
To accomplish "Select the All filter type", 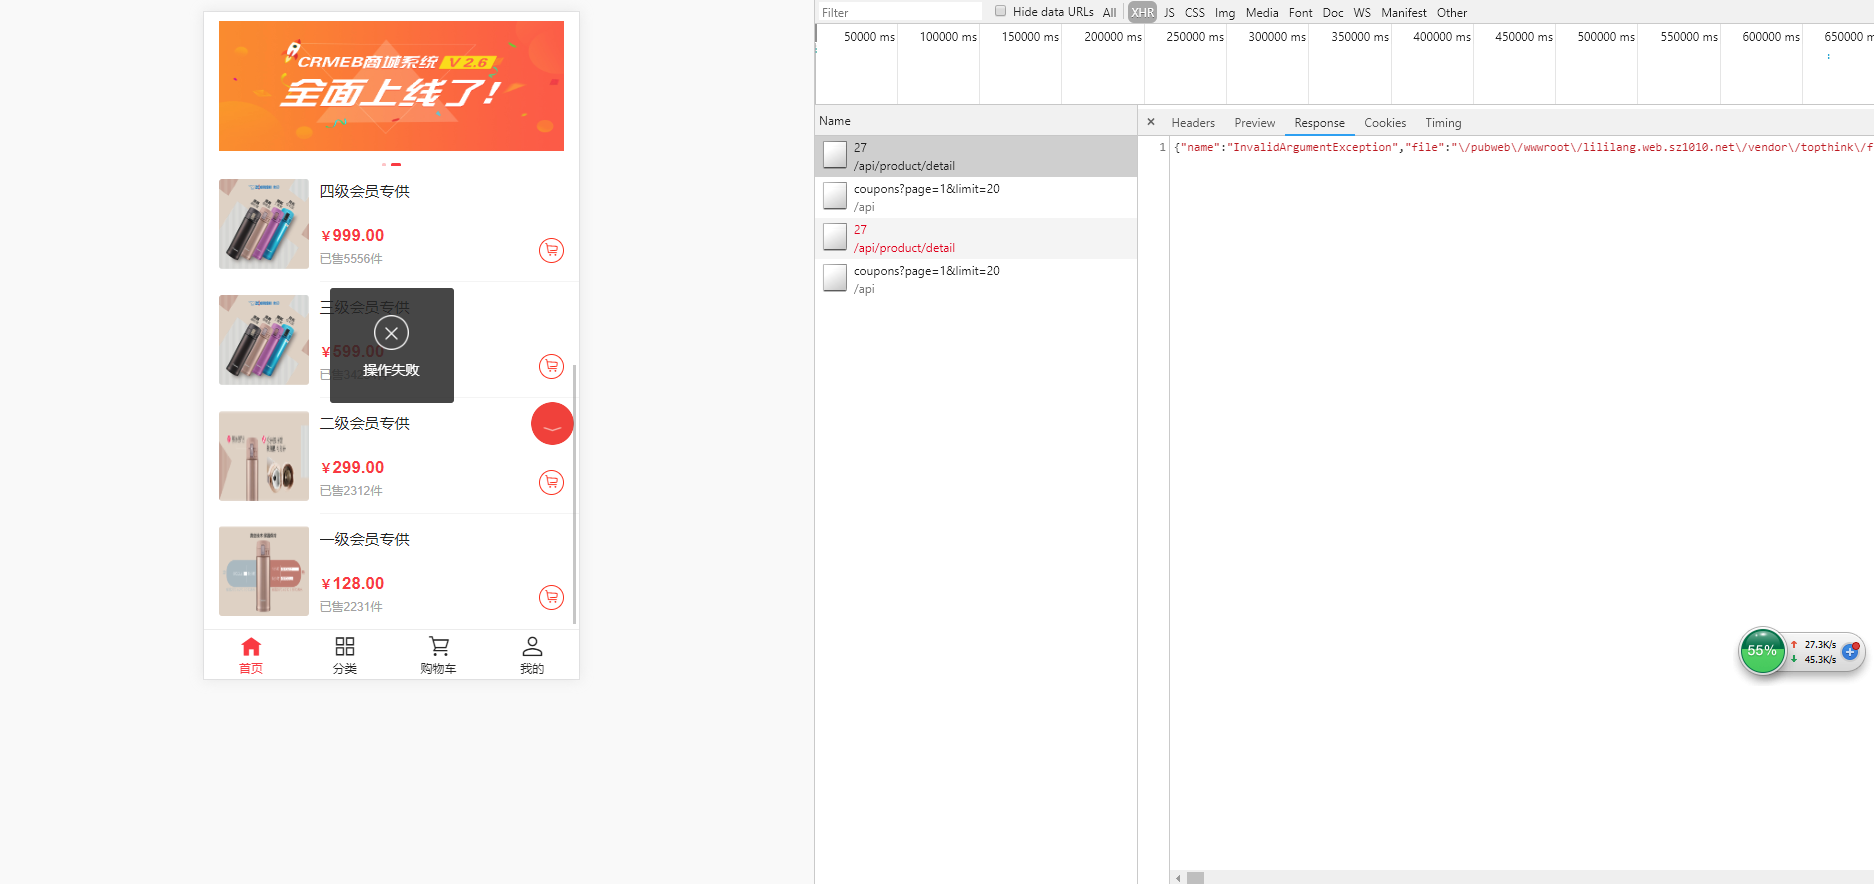I will pos(1109,13).
